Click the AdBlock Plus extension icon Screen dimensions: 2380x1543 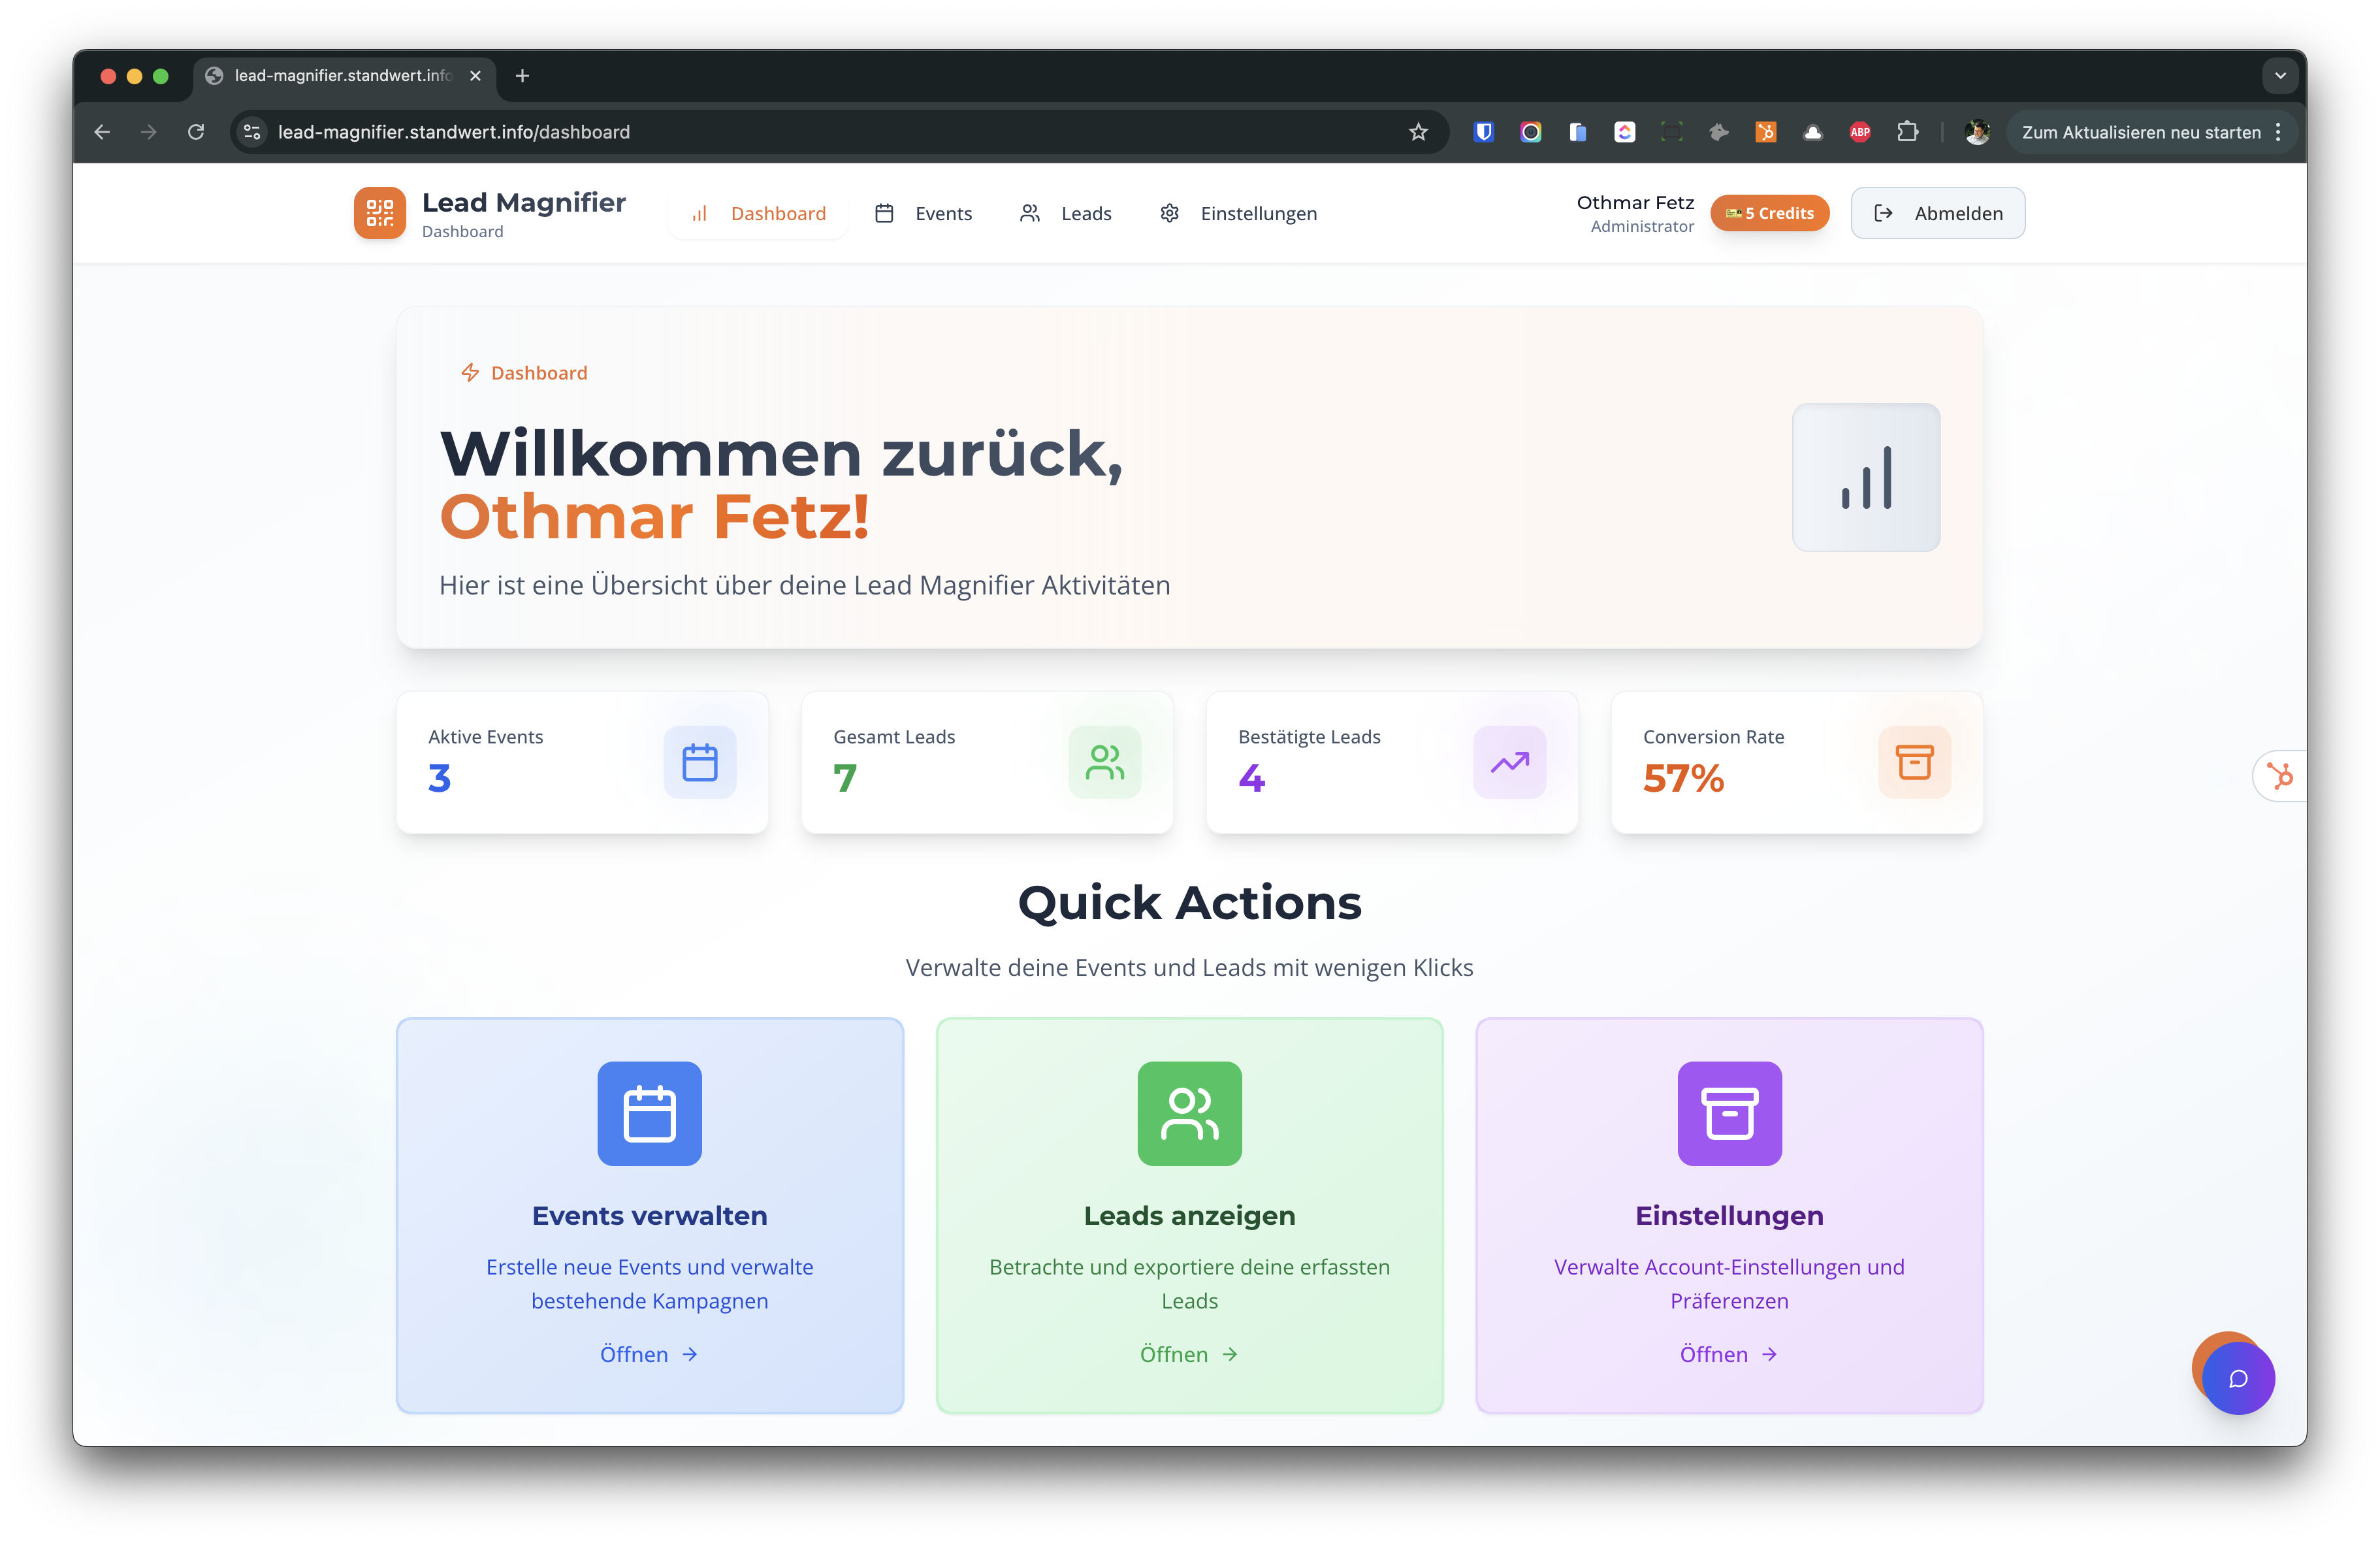[x=1860, y=131]
